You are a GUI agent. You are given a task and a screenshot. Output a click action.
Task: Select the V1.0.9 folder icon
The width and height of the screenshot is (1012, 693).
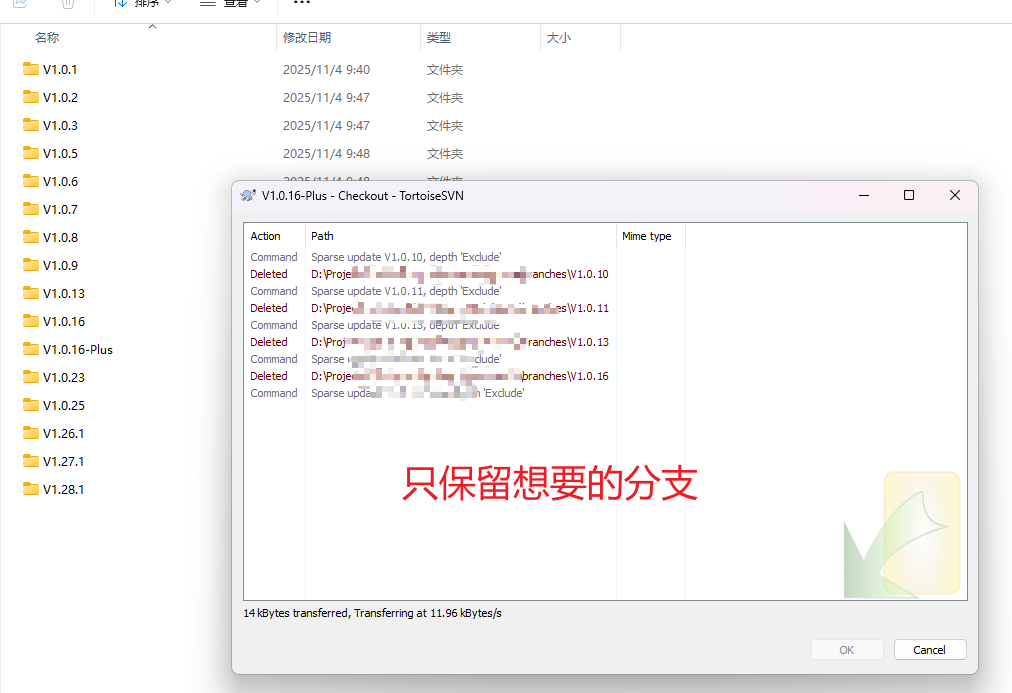tap(30, 265)
